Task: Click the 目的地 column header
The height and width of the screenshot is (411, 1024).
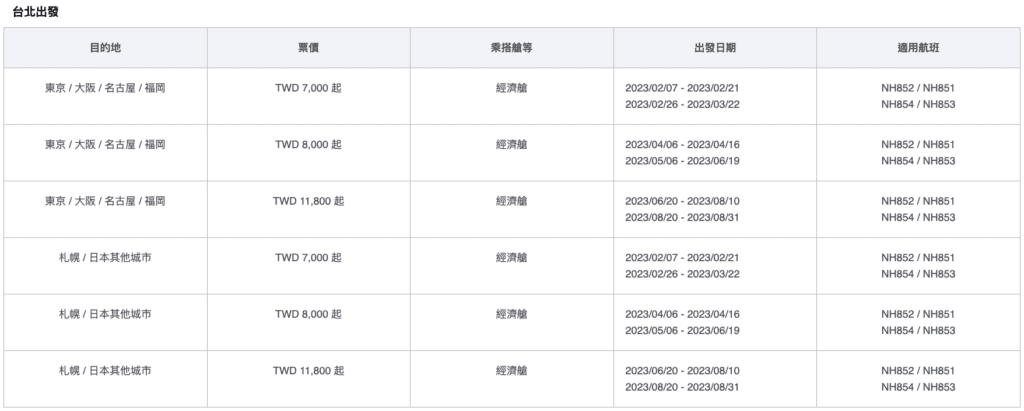Action: click(105, 48)
